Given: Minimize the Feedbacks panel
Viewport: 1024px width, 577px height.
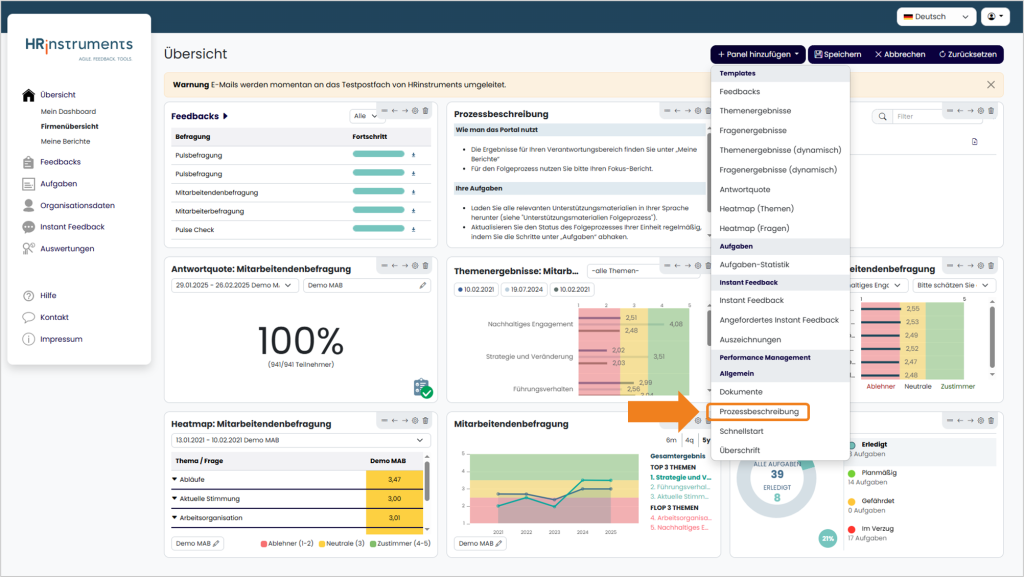Looking at the screenshot, I should [x=384, y=111].
